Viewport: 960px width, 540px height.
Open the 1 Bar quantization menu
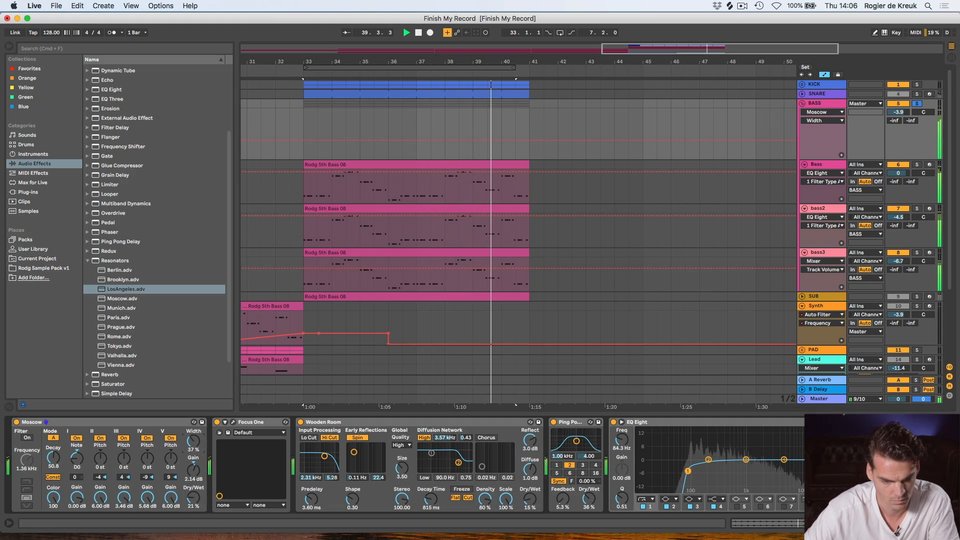(137, 32)
